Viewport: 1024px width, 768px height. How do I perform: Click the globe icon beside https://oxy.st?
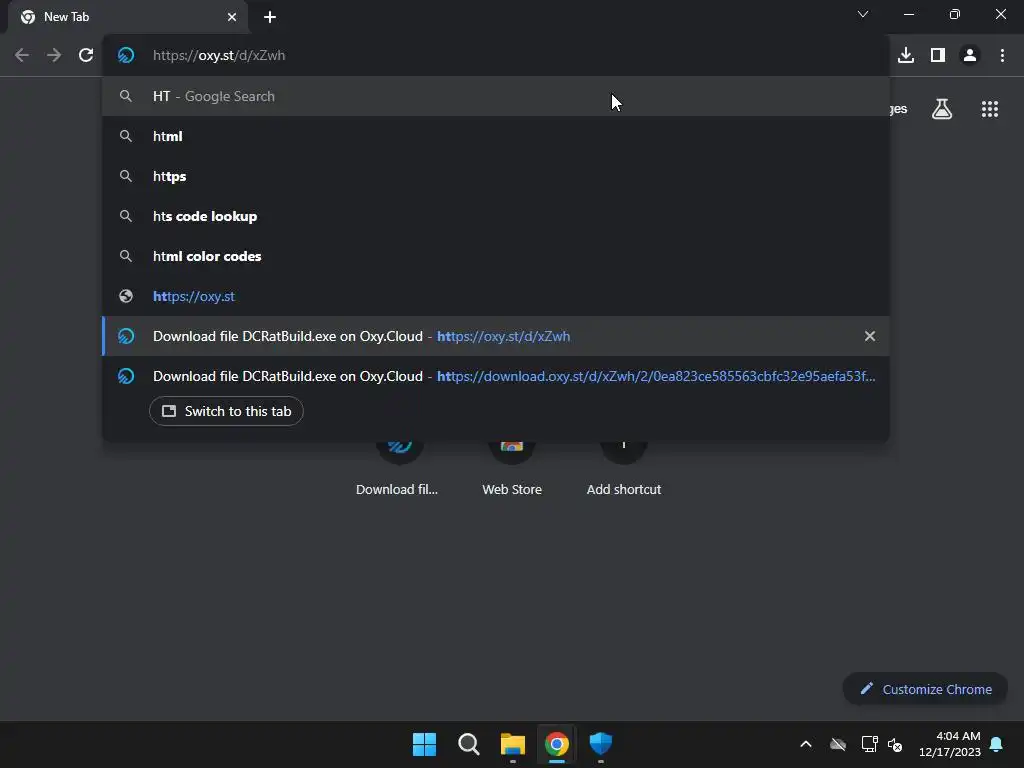[x=126, y=296]
